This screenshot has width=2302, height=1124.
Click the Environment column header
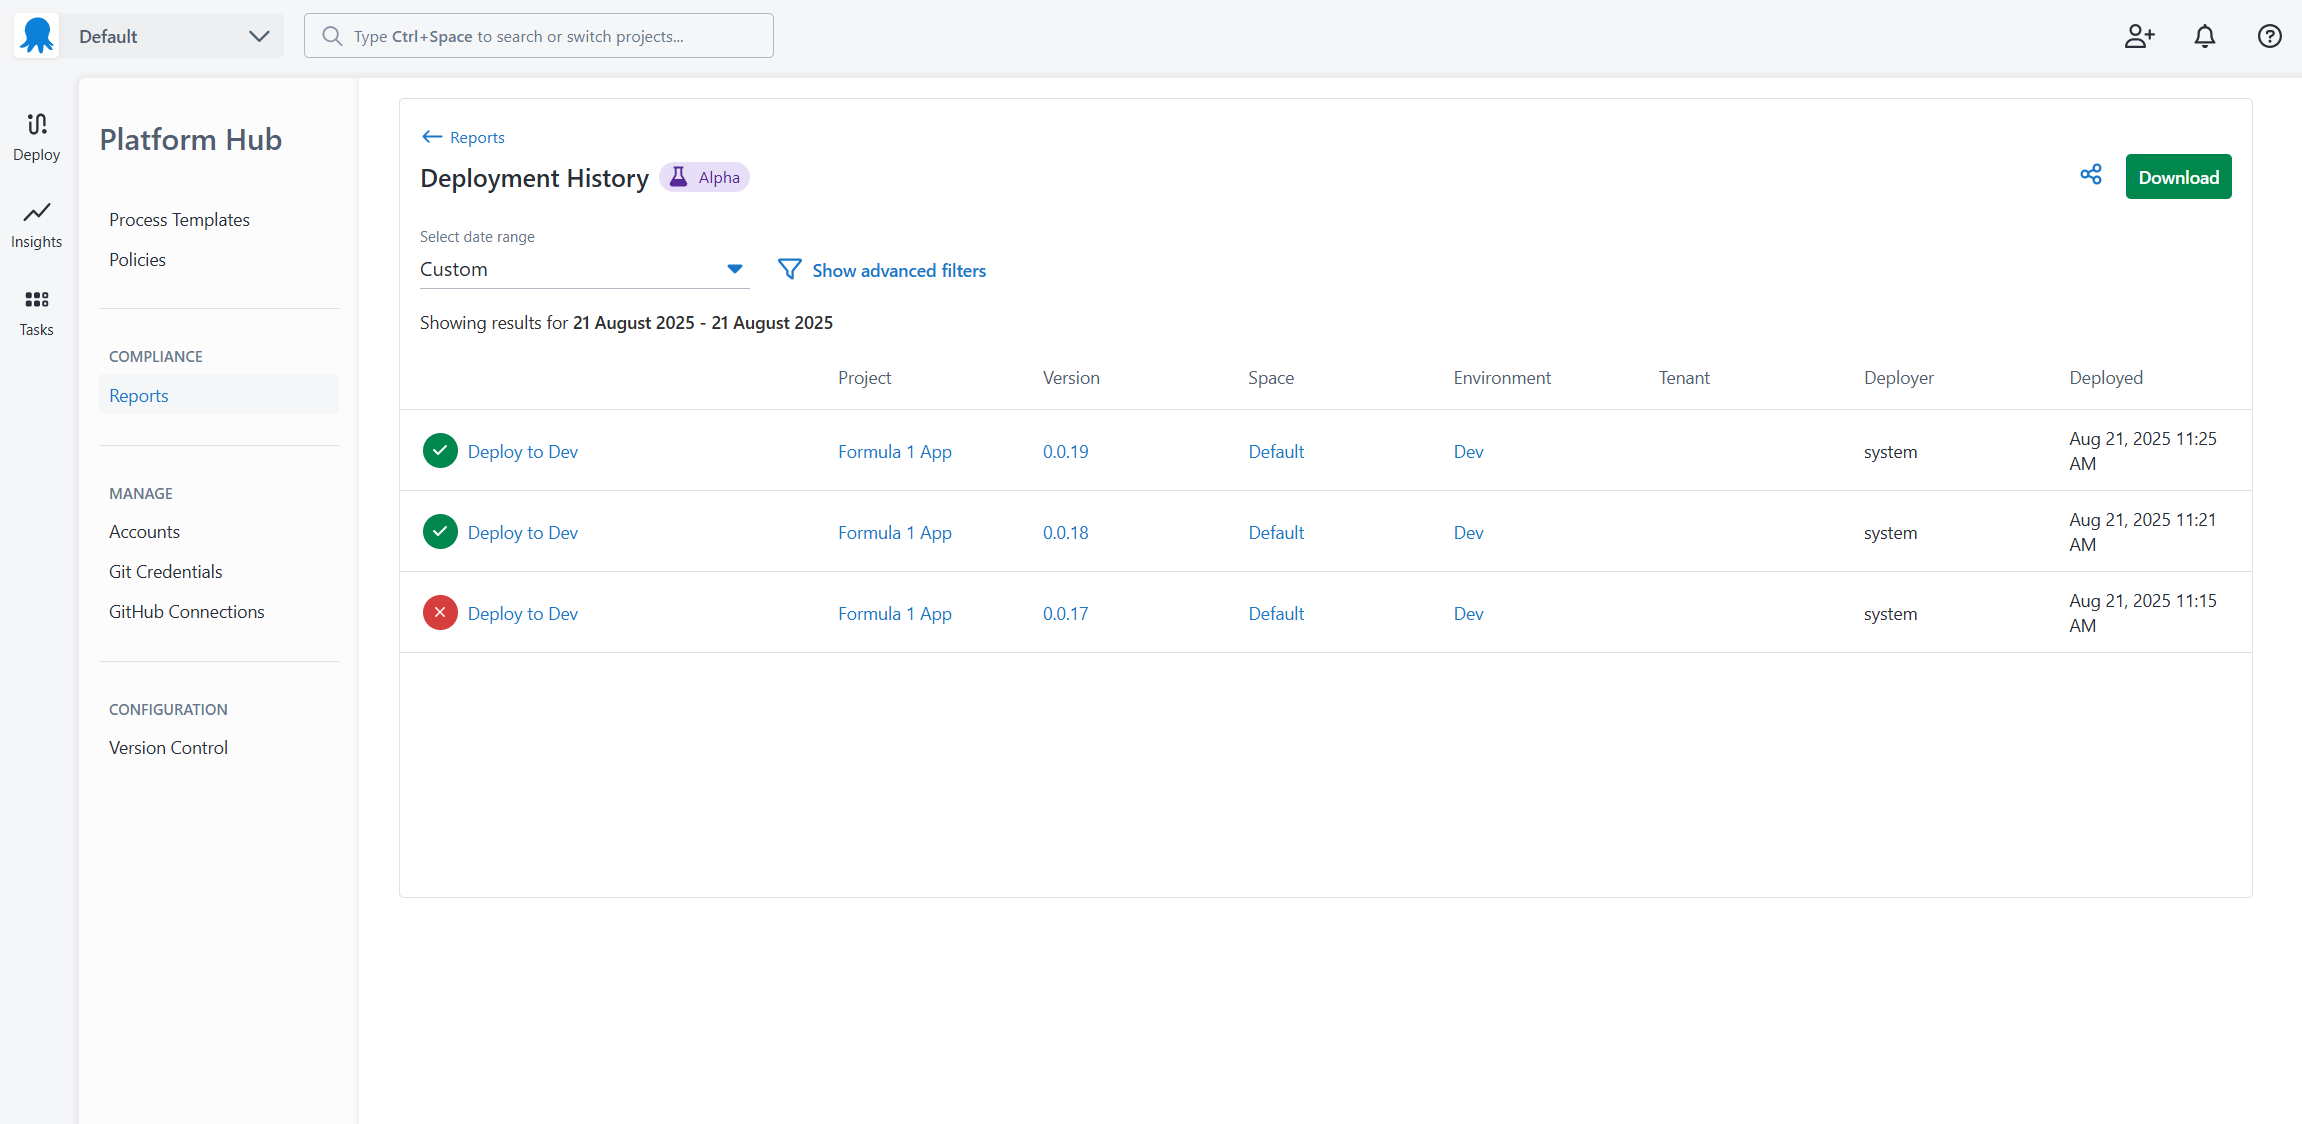point(1502,377)
